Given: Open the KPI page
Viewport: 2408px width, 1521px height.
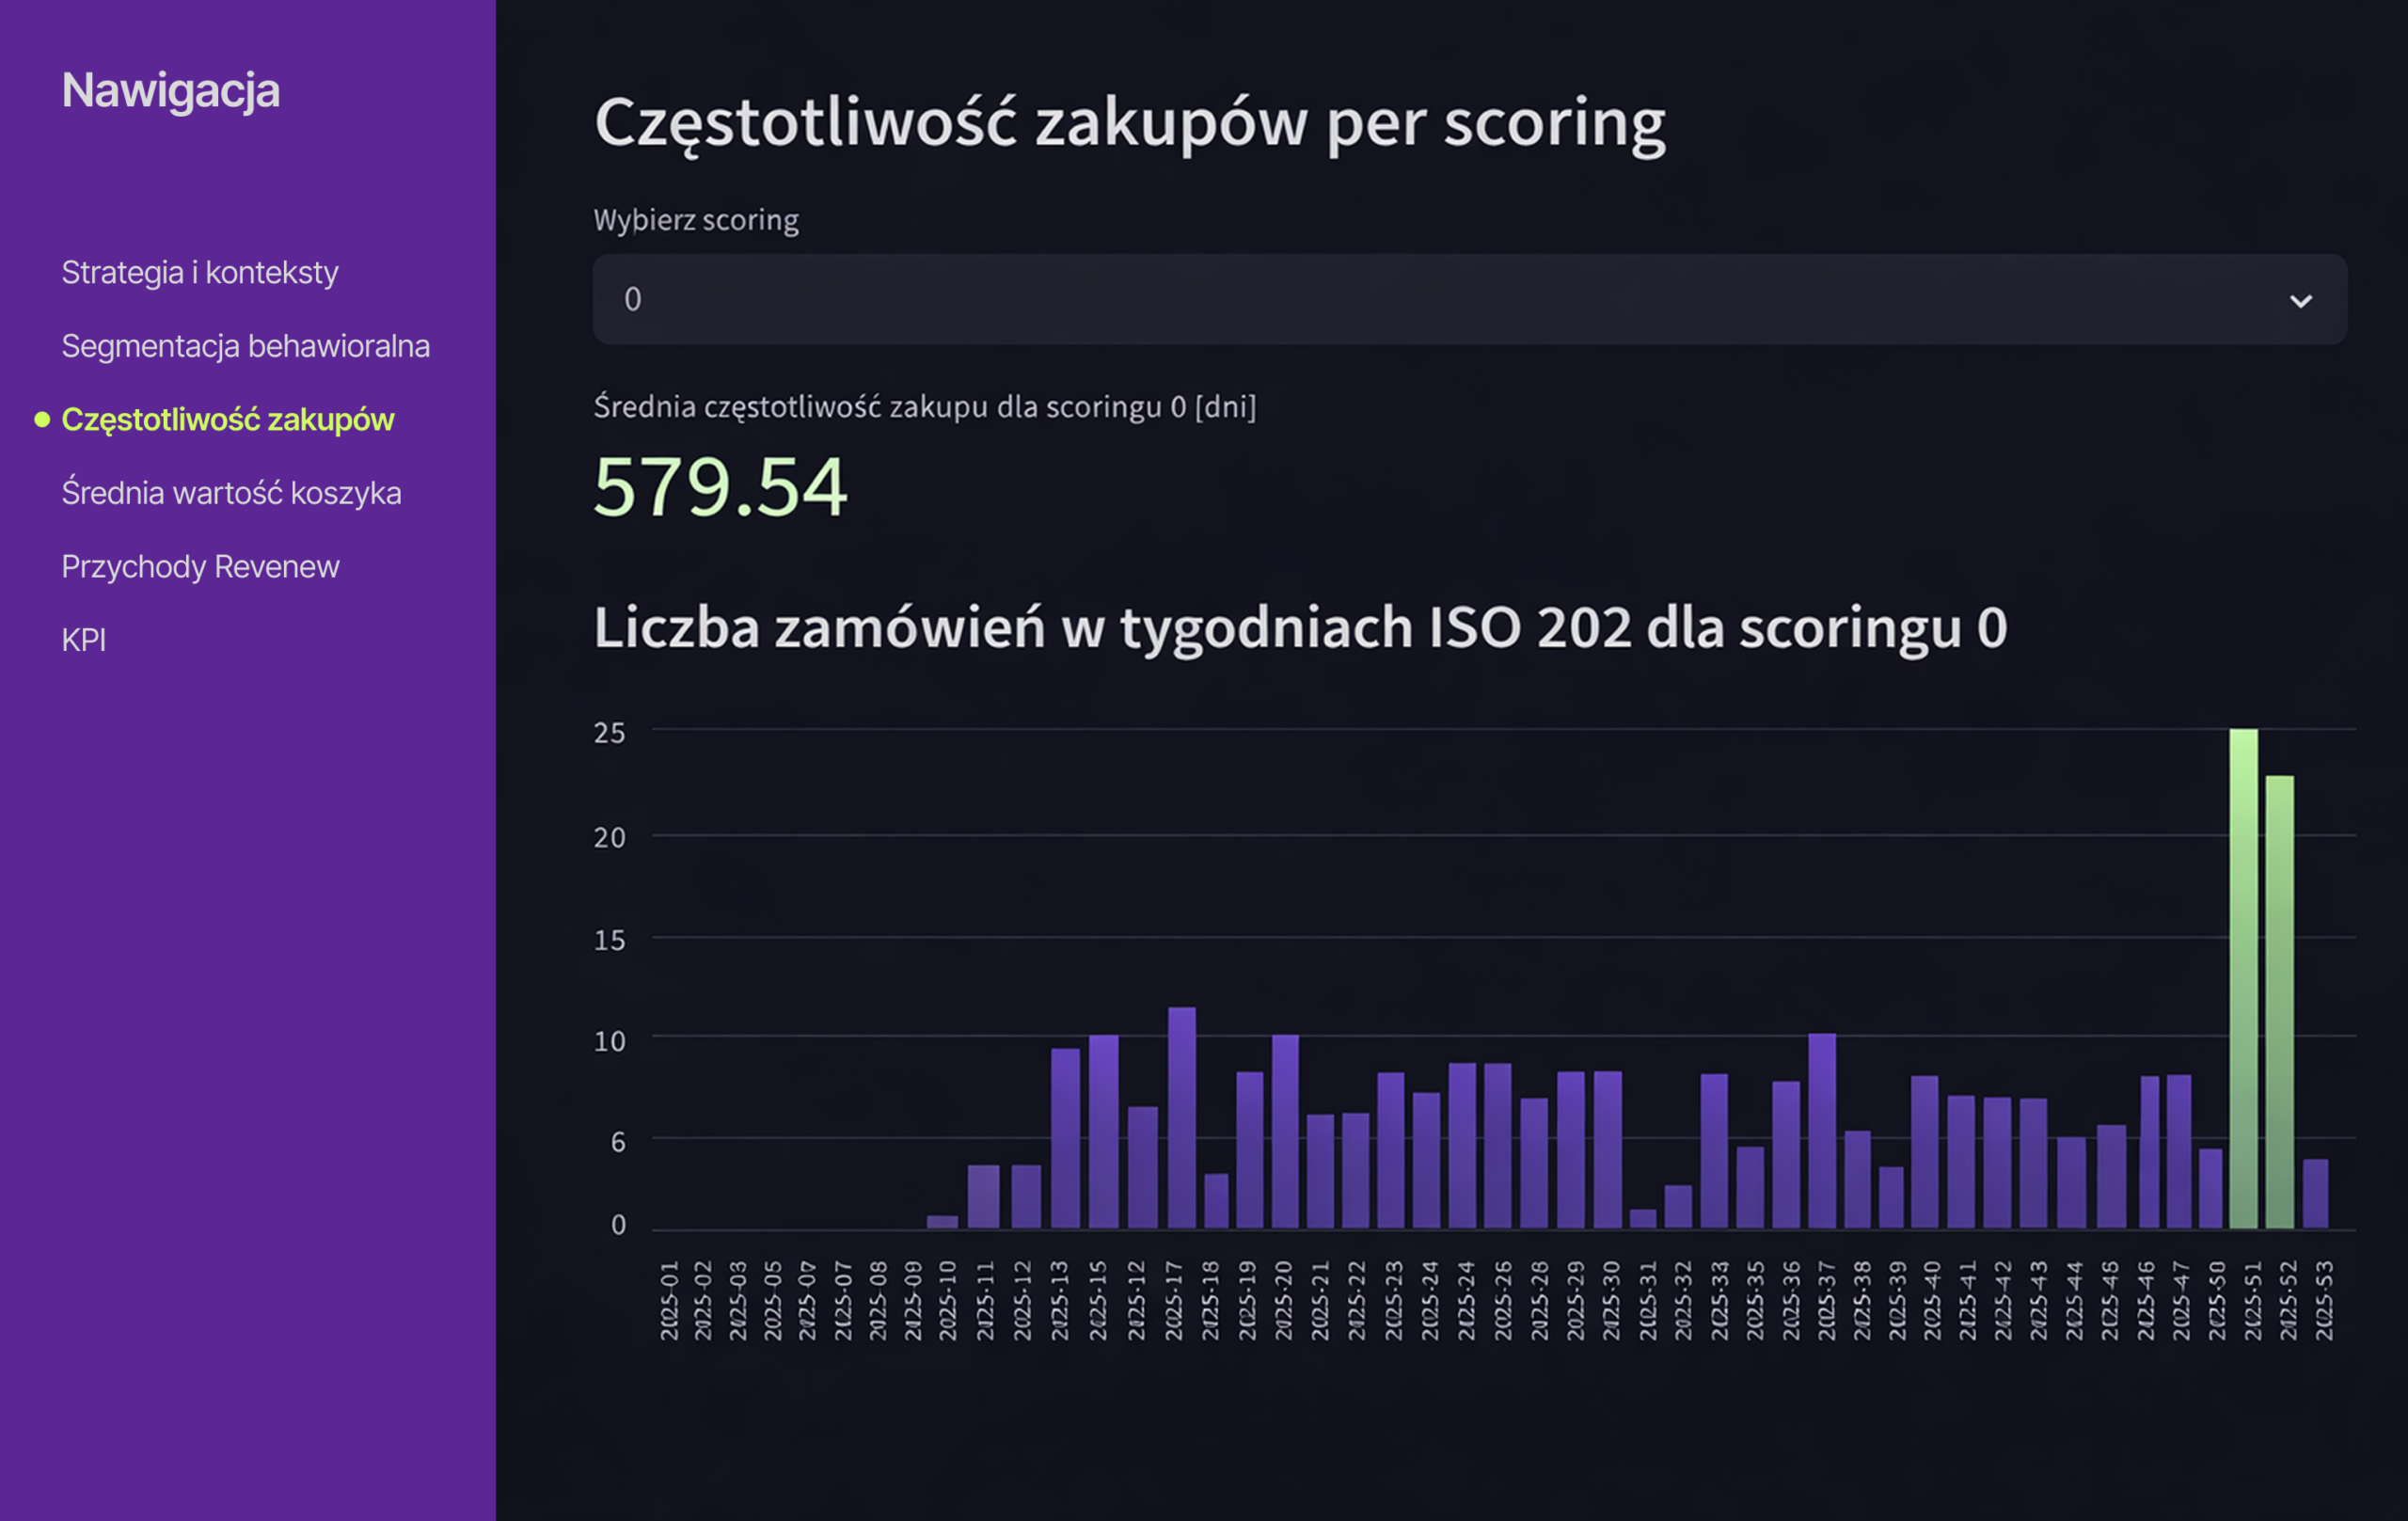Looking at the screenshot, I should point(84,640).
